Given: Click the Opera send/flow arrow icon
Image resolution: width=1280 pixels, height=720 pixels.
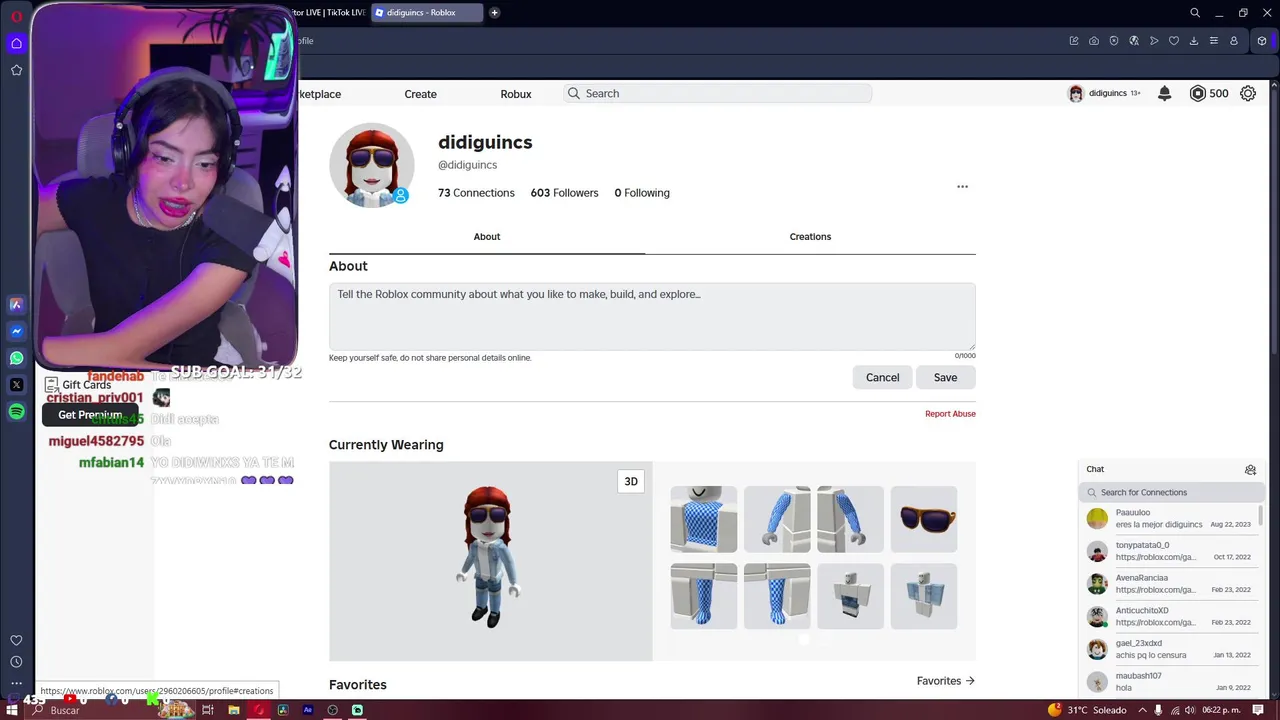Looking at the screenshot, I should pos(1154,41).
